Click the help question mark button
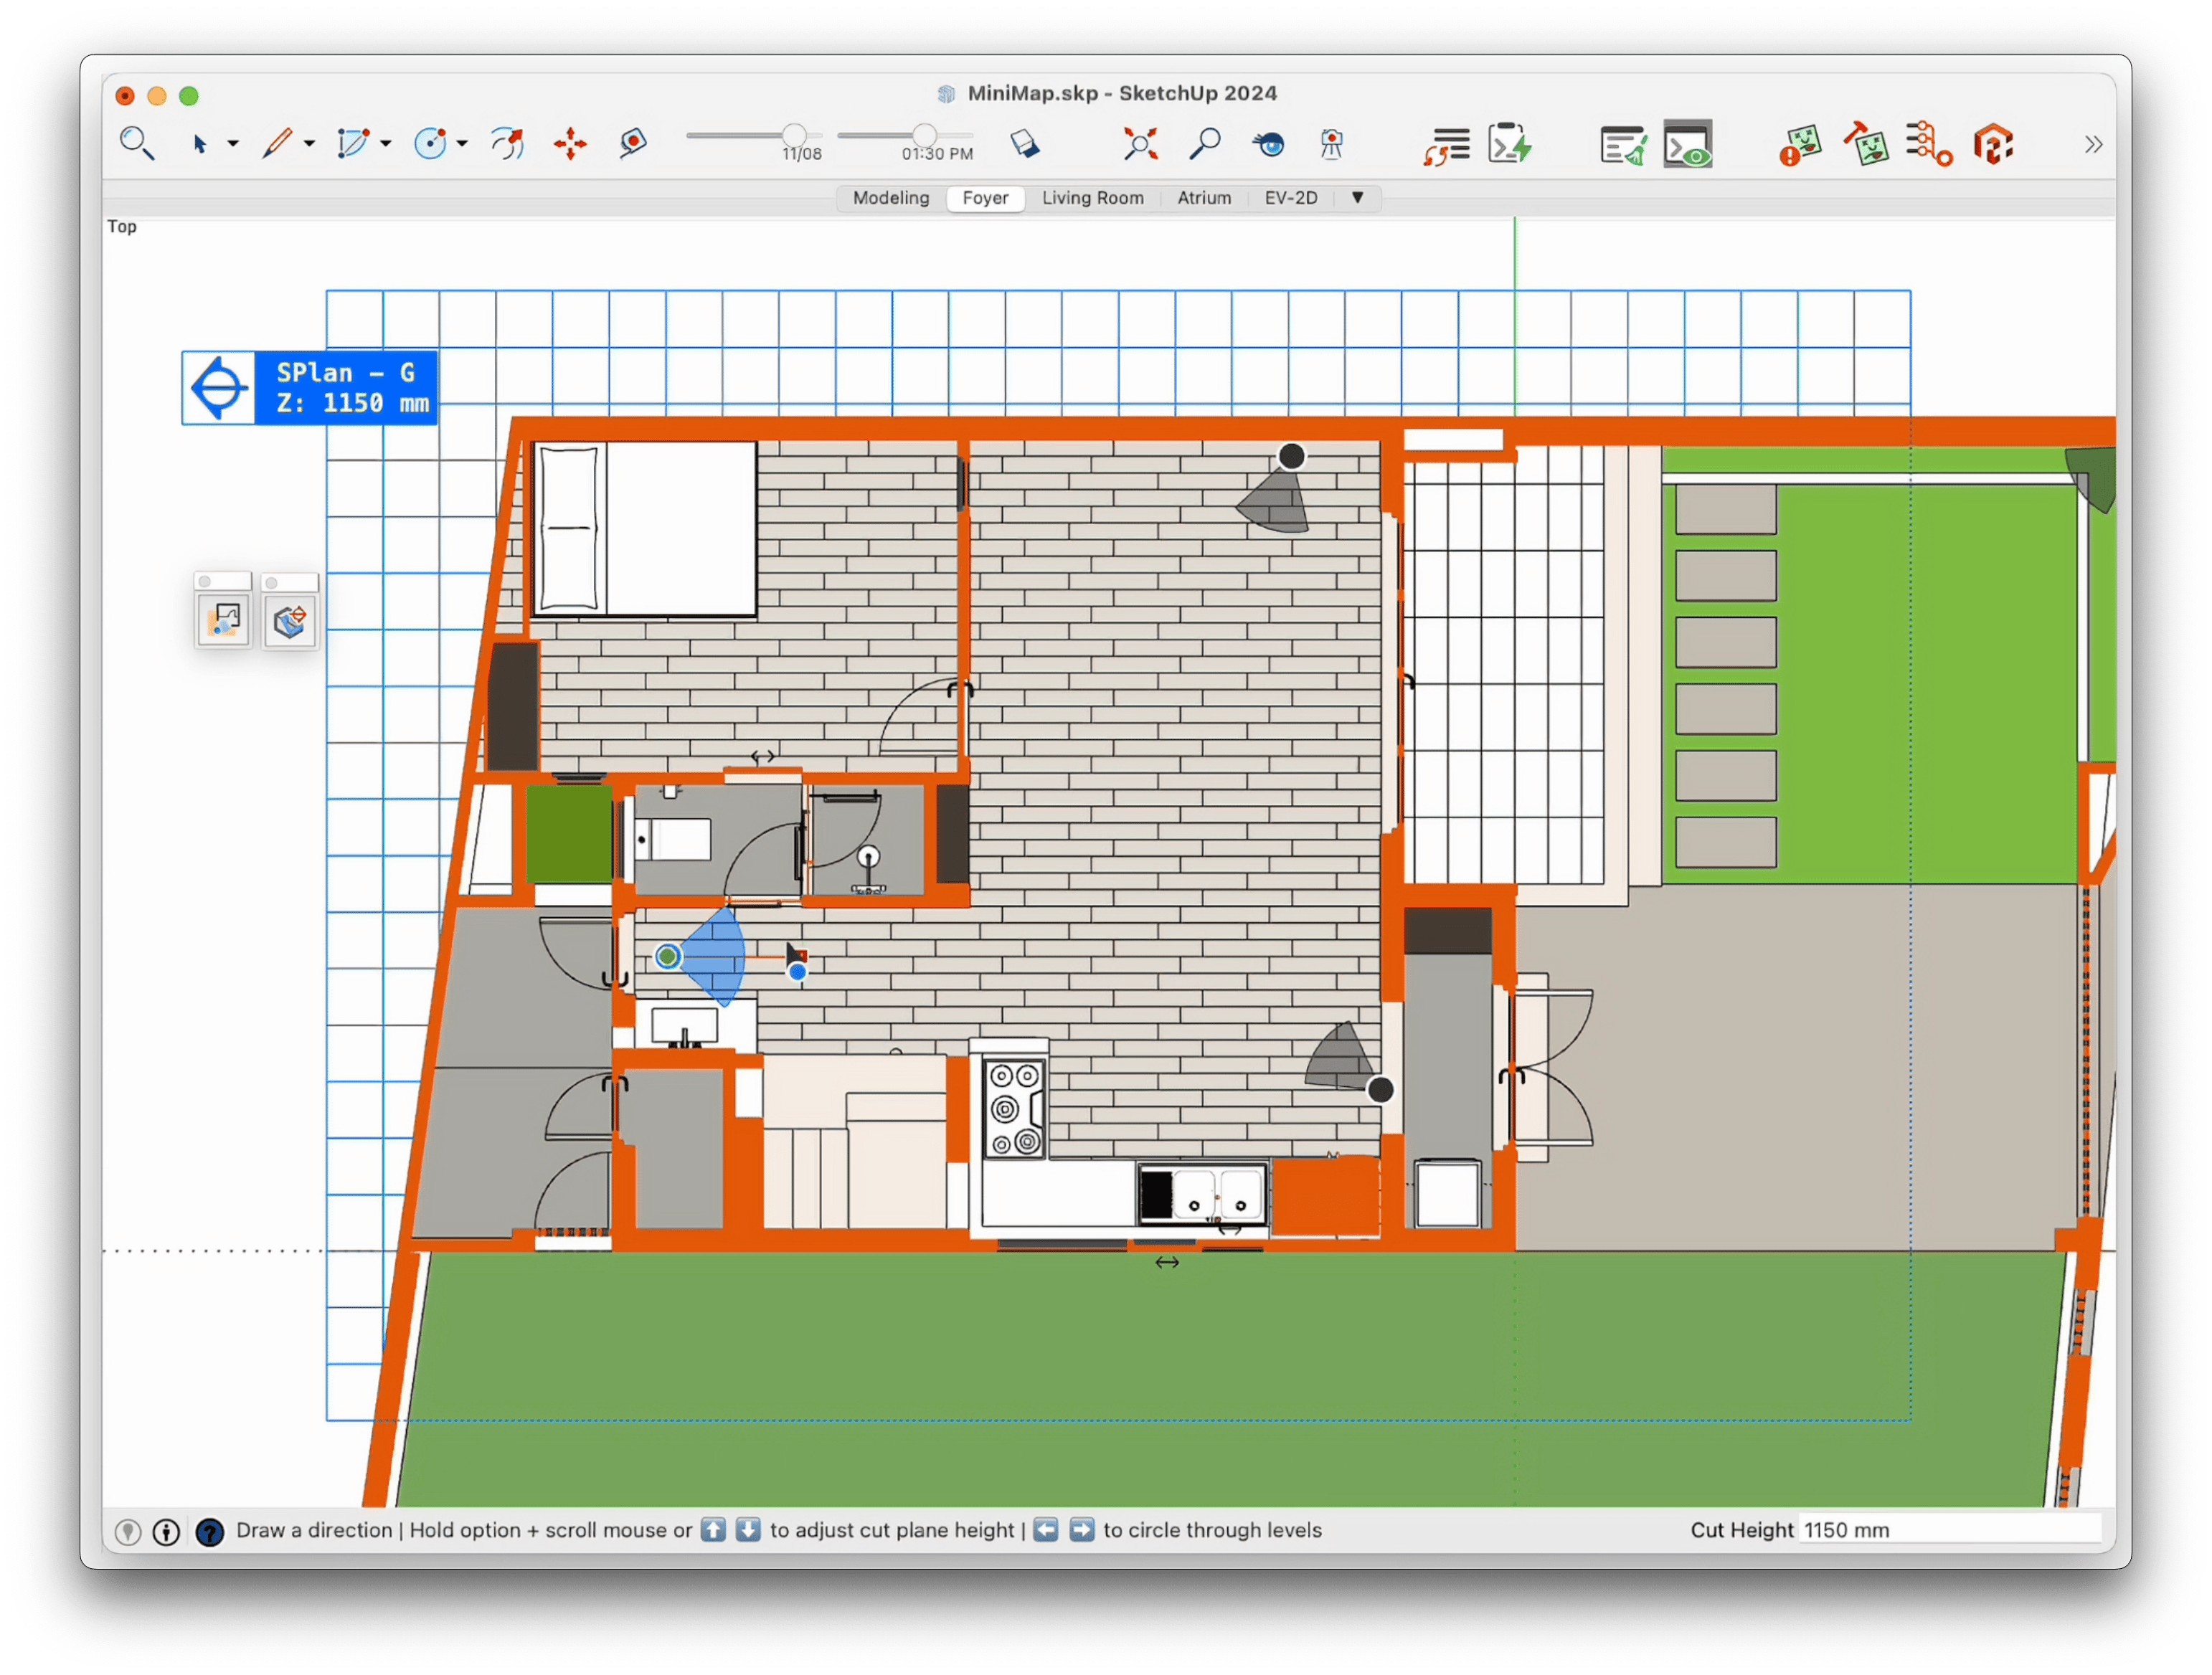2212x1675 pixels. click(209, 1531)
